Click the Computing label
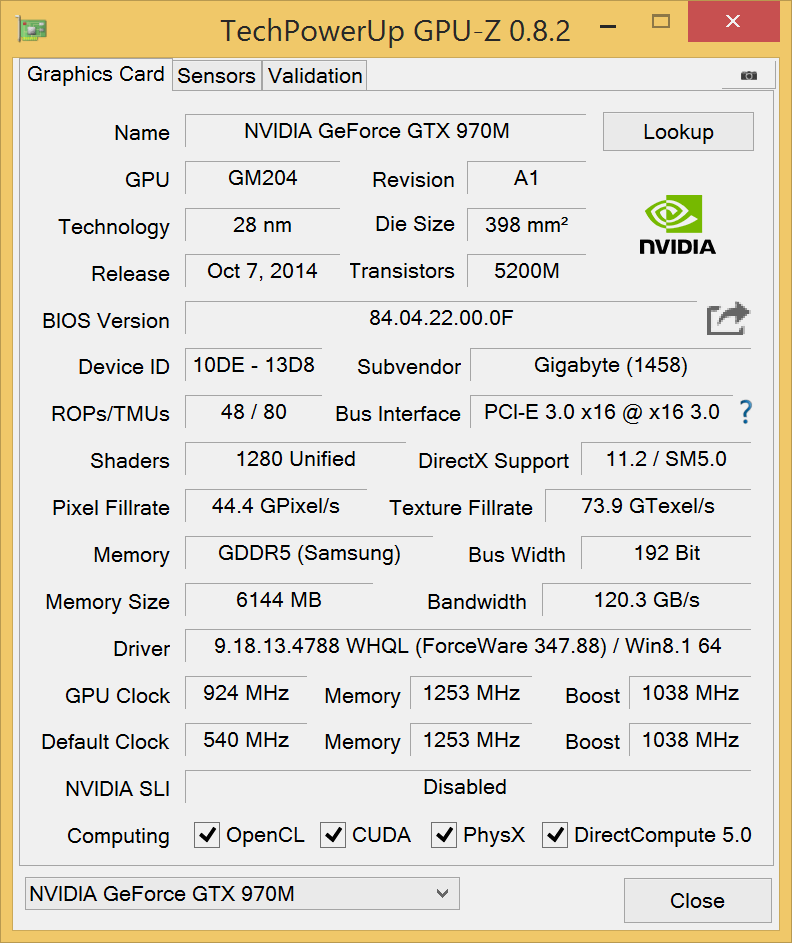This screenshot has height=943, width=792. click(x=118, y=836)
